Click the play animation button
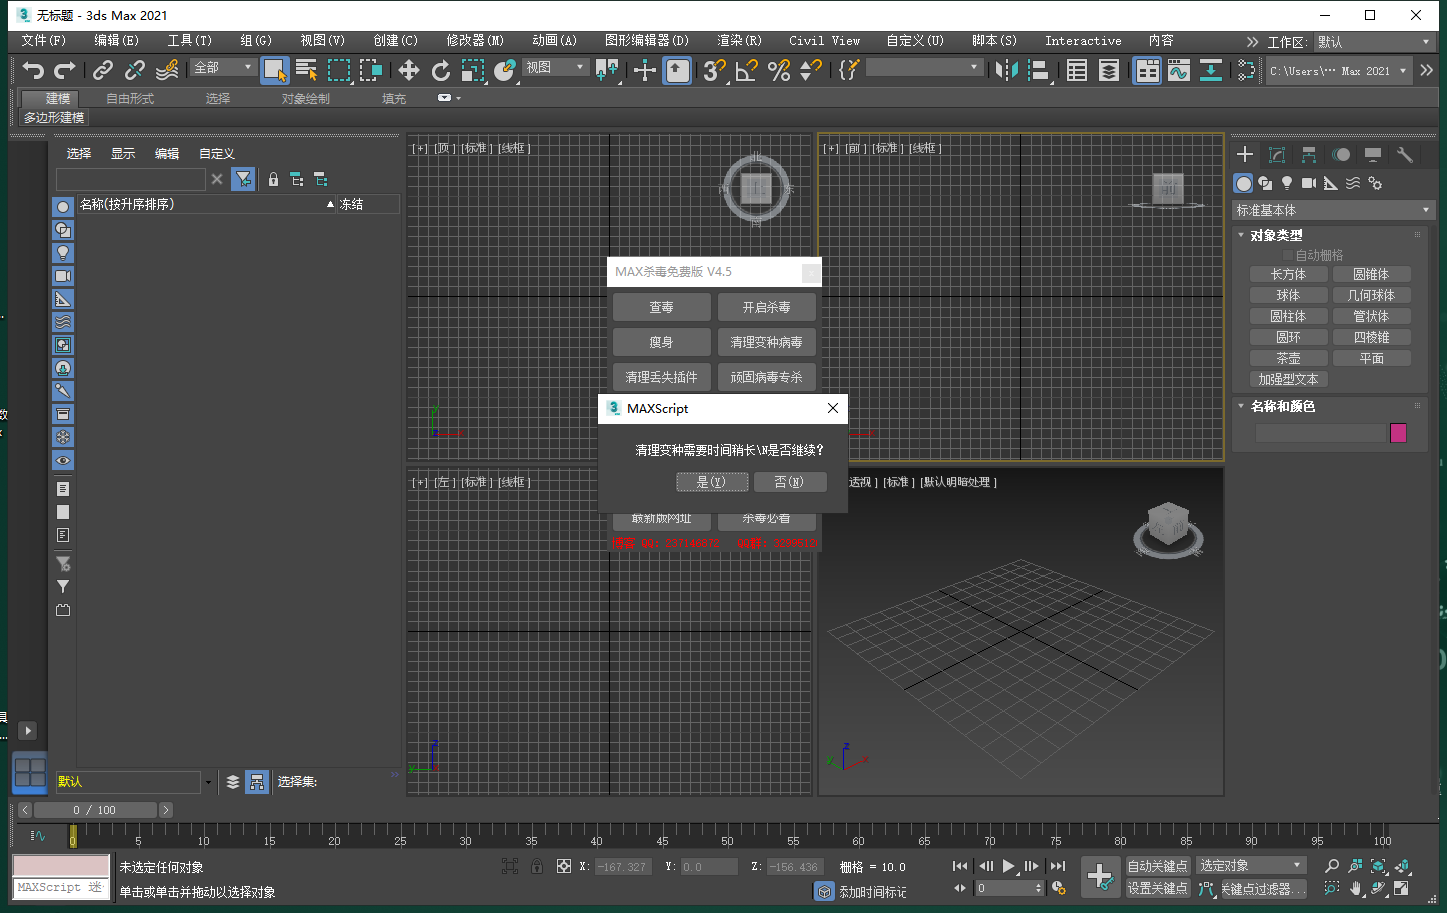 pyautogui.click(x=1009, y=866)
